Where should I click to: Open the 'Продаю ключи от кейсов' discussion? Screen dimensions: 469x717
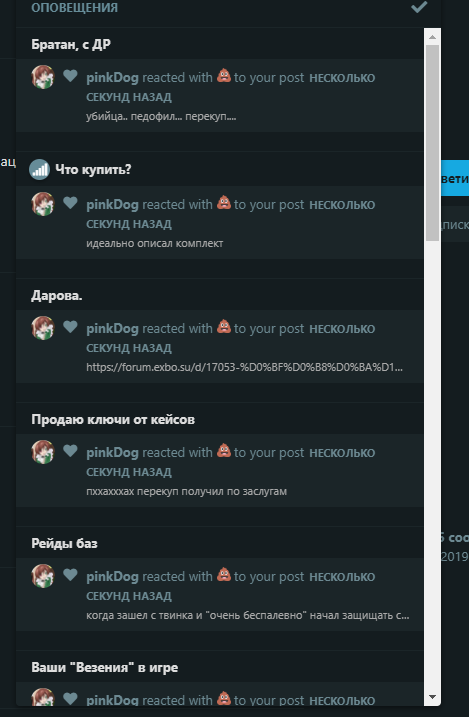coord(113,419)
